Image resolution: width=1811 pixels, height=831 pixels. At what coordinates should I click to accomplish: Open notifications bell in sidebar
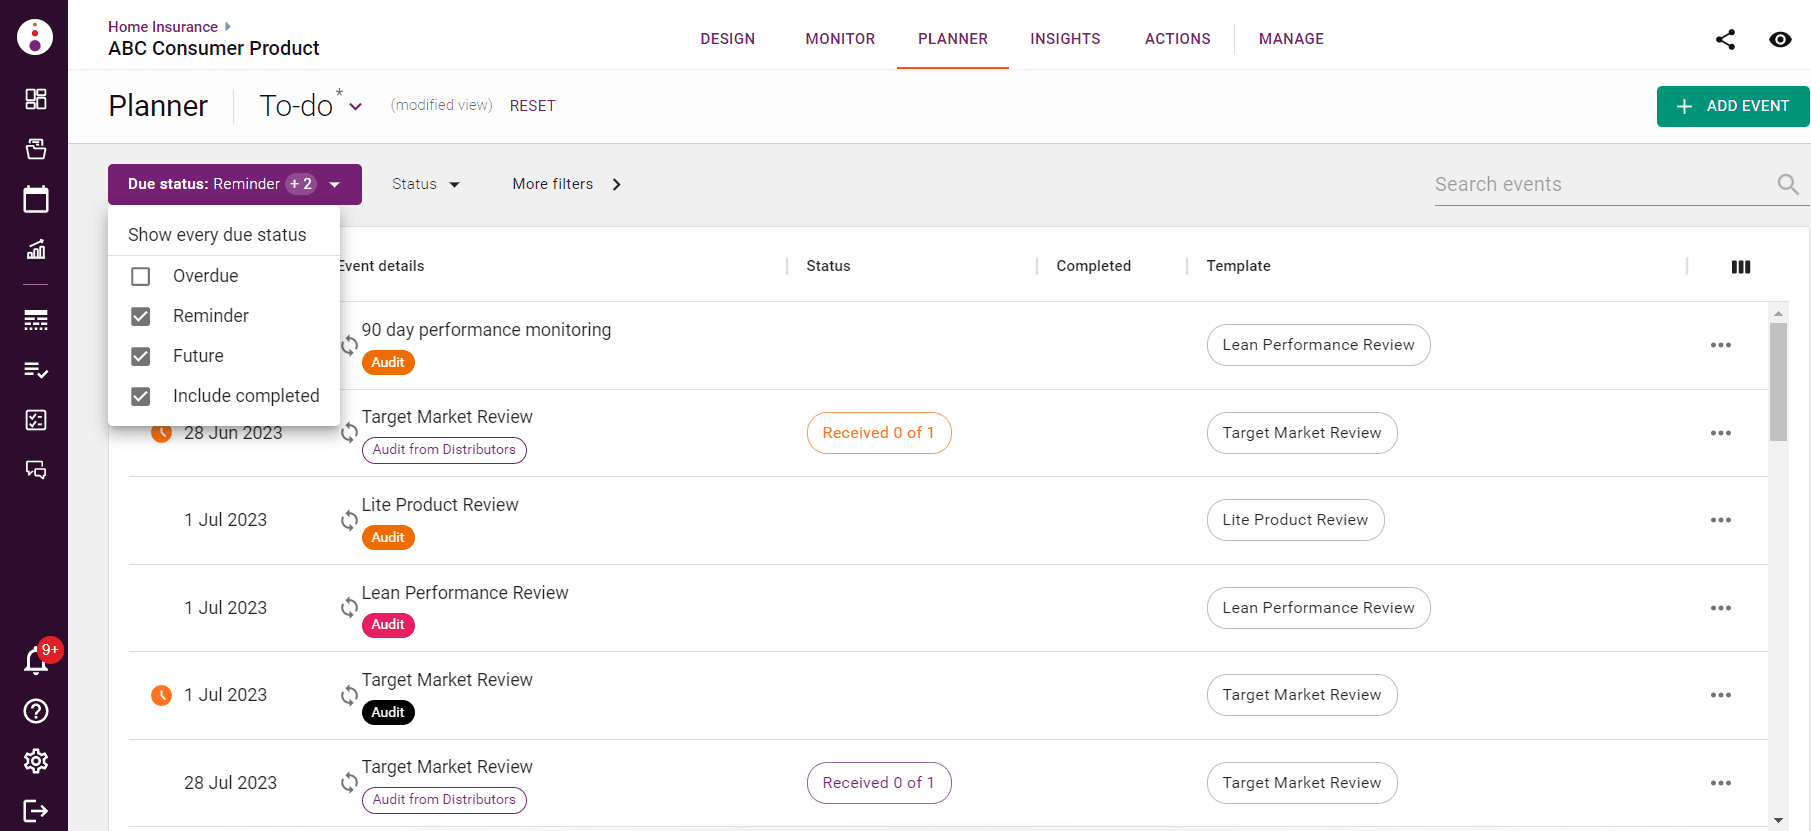pos(36,661)
